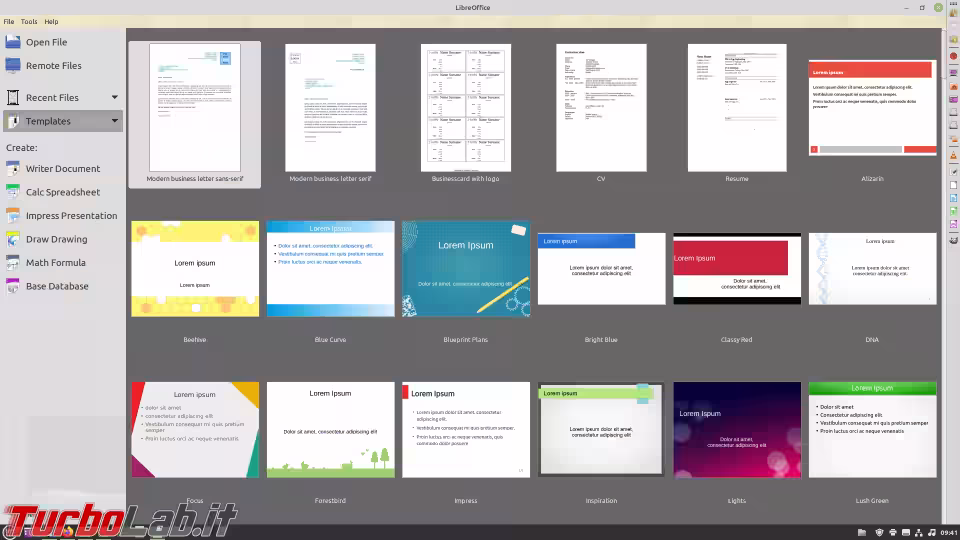Screen dimensions: 960x540
Task: Open the network connection tray icon
Action: click(x=918, y=533)
